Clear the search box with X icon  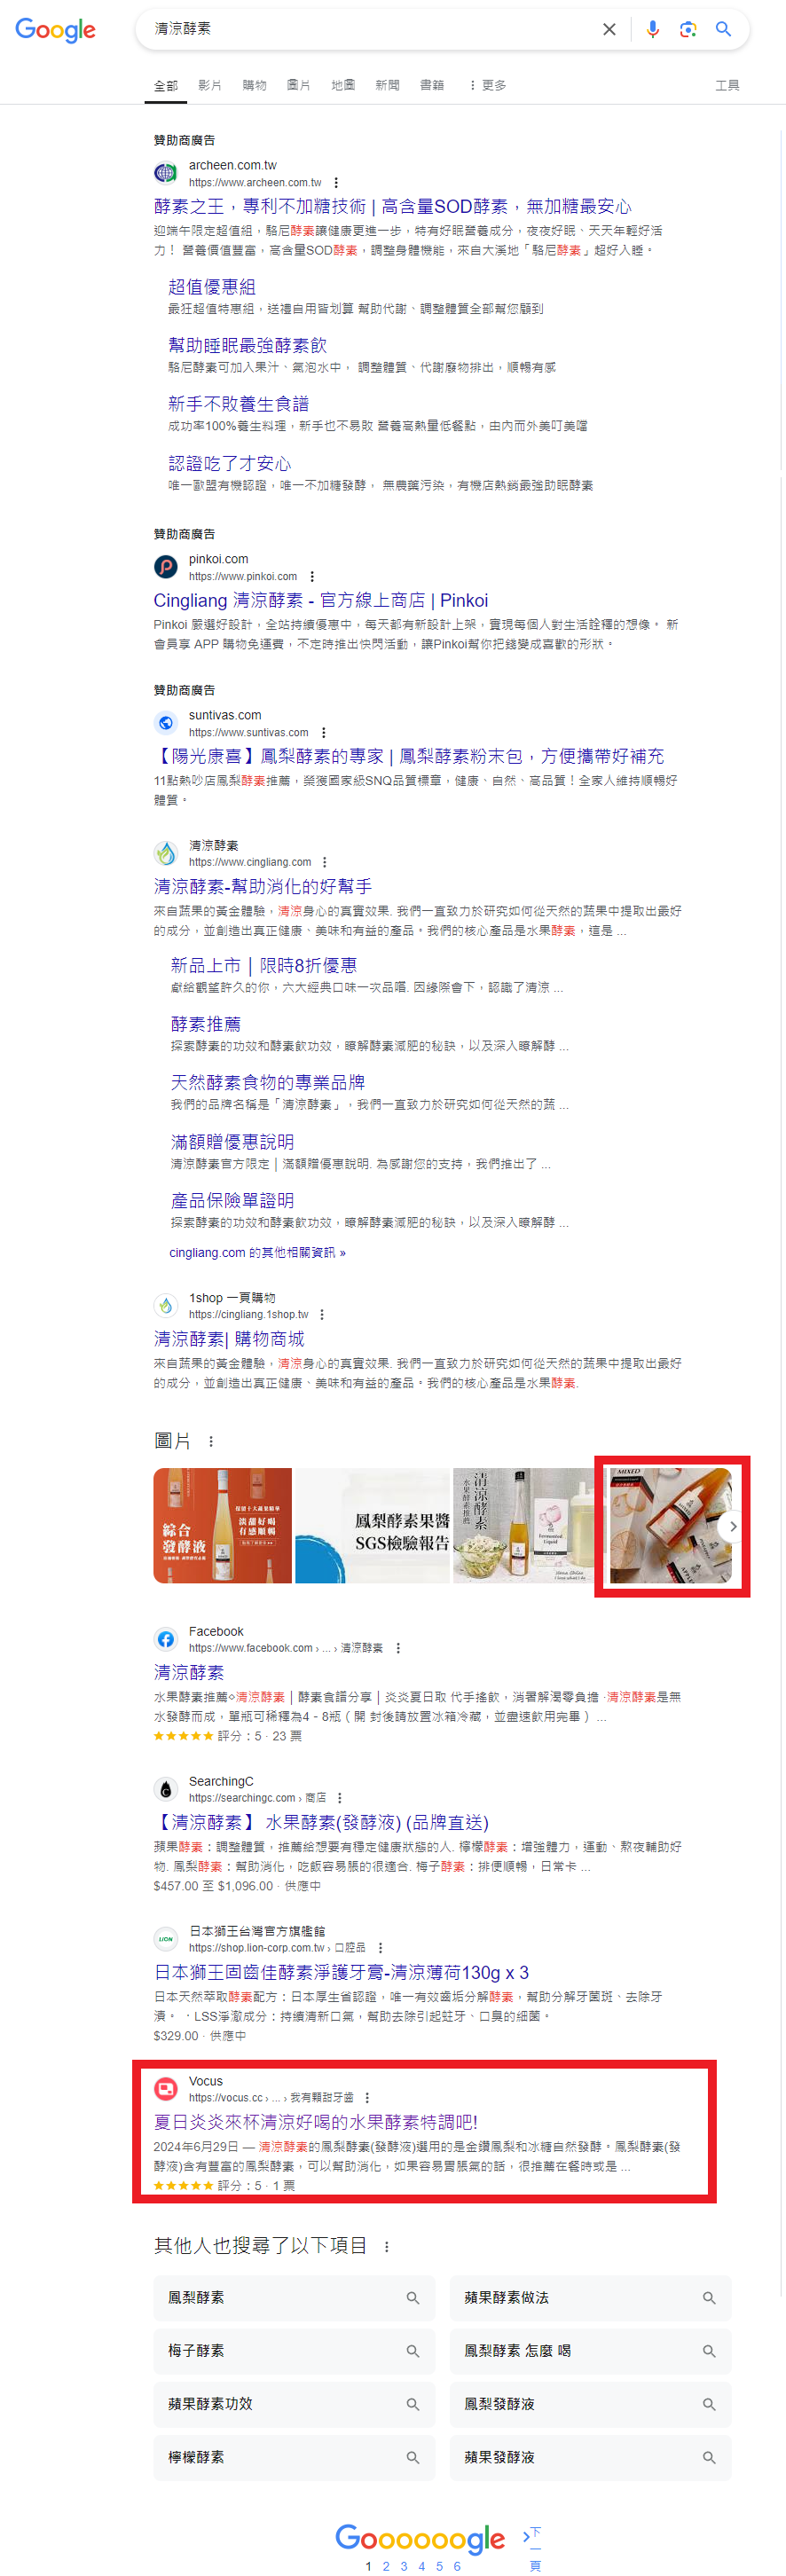(x=609, y=29)
